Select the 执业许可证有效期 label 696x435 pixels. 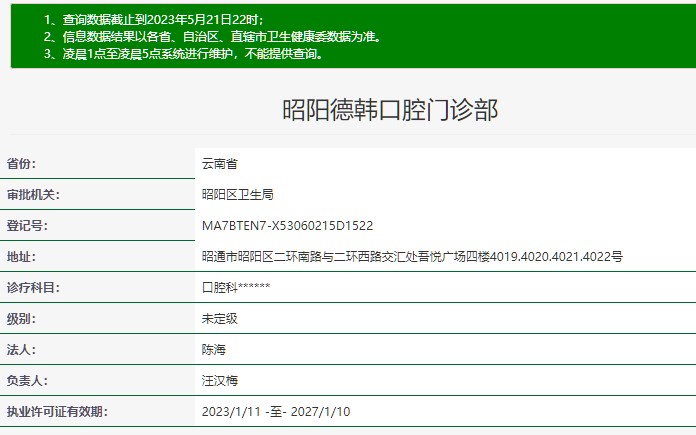tap(57, 411)
